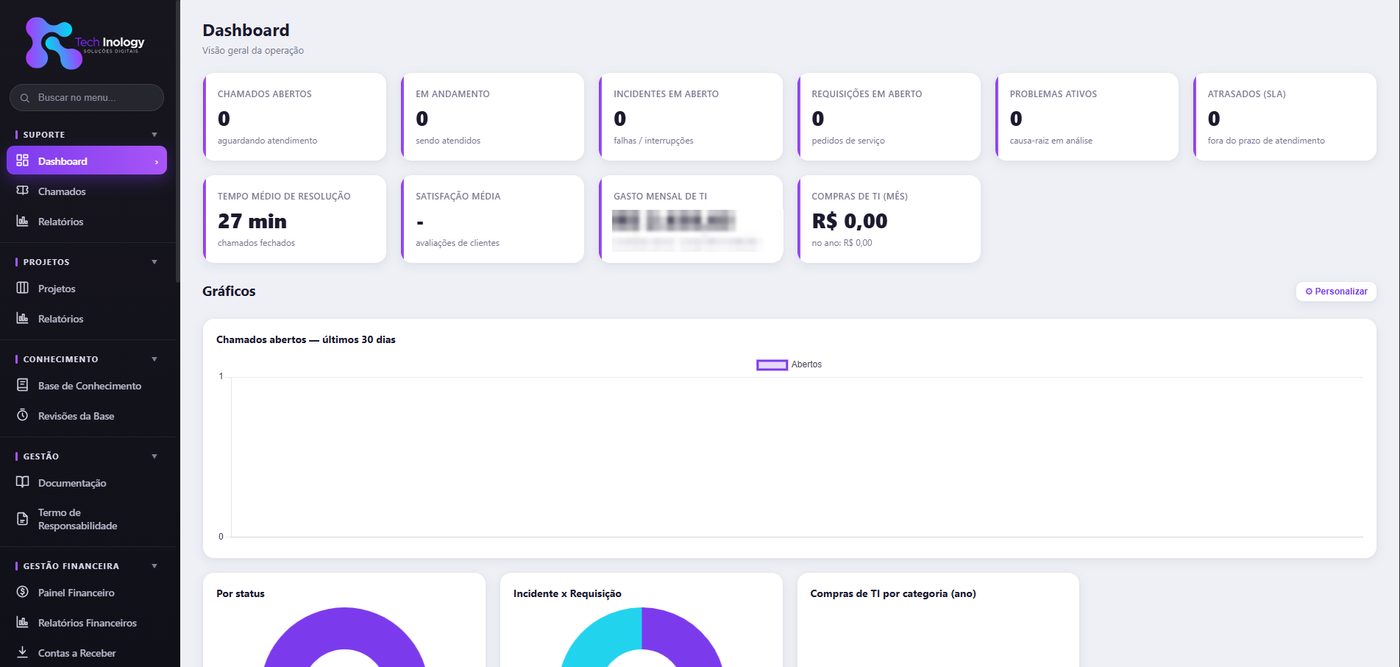The height and width of the screenshot is (667, 1400).
Task: Click the magnifier icon in menu search
Action: 25,98
